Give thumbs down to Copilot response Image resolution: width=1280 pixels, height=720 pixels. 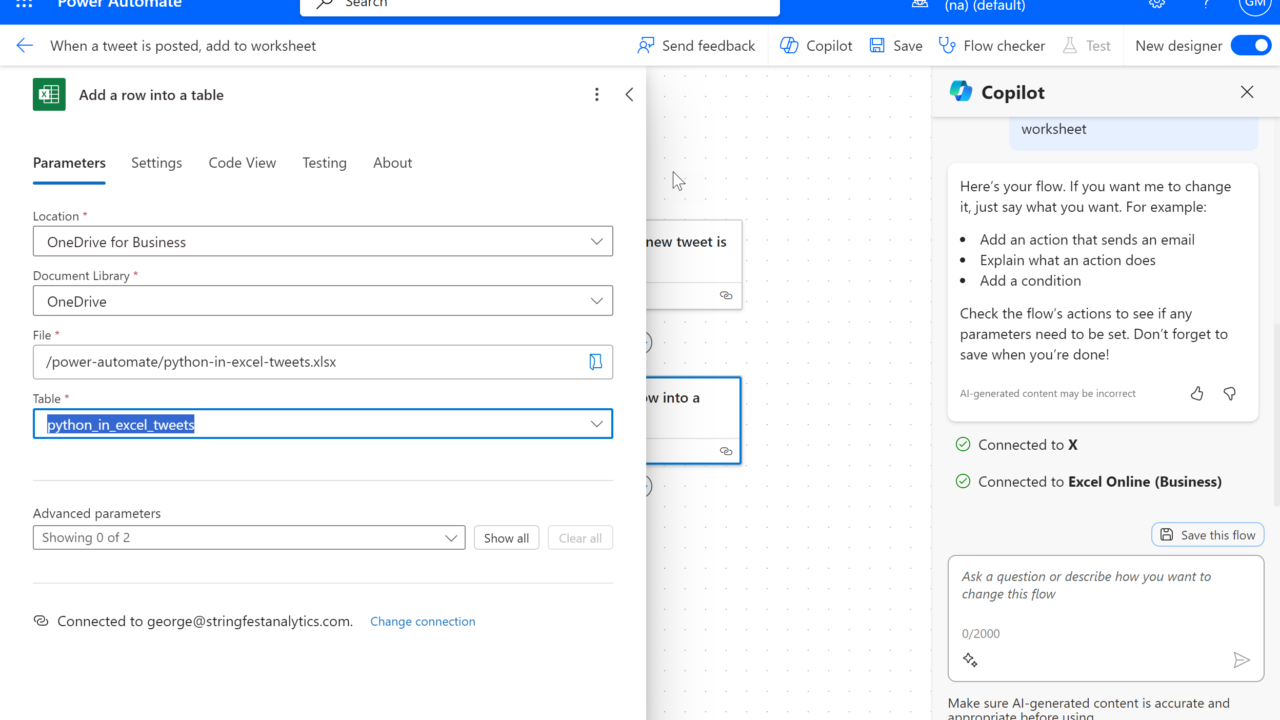(1230, 394)
